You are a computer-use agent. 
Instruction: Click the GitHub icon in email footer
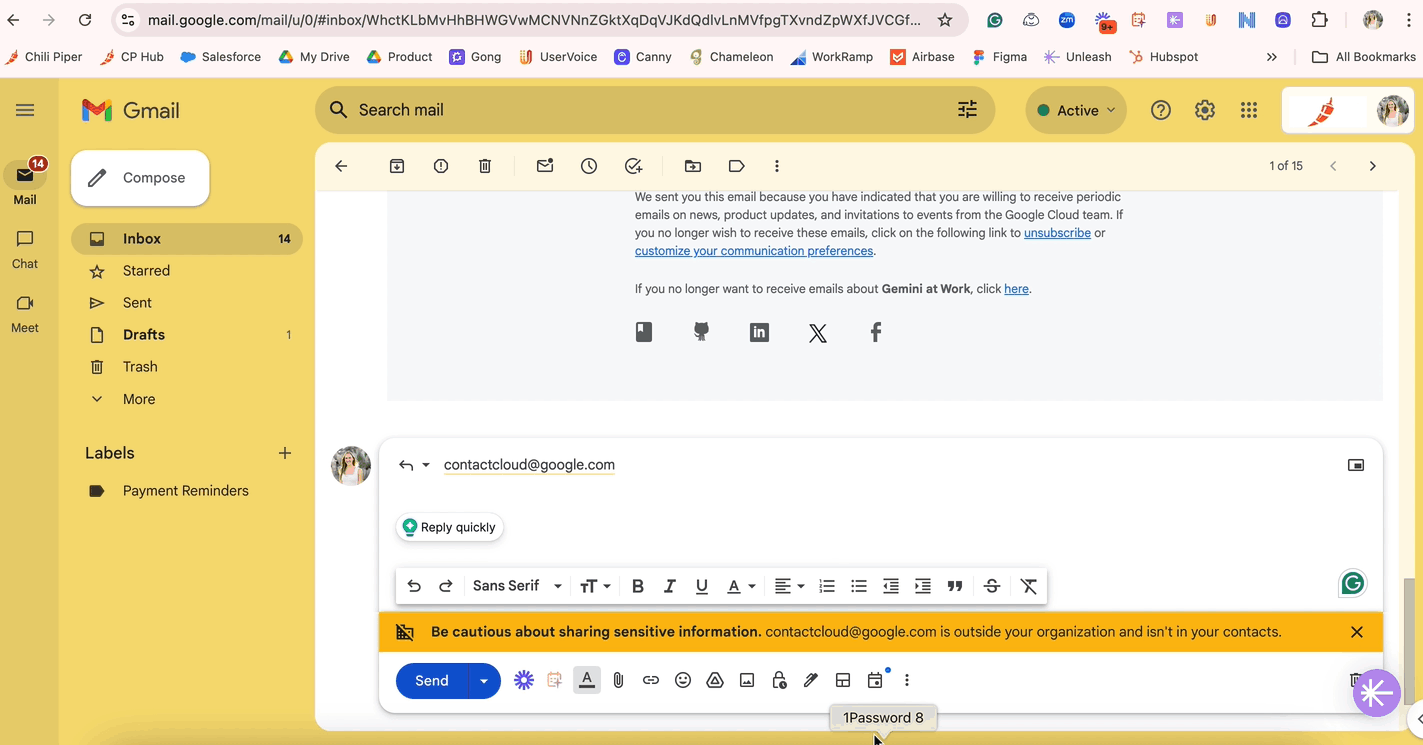pyautogui.click(x=702, y=332)
